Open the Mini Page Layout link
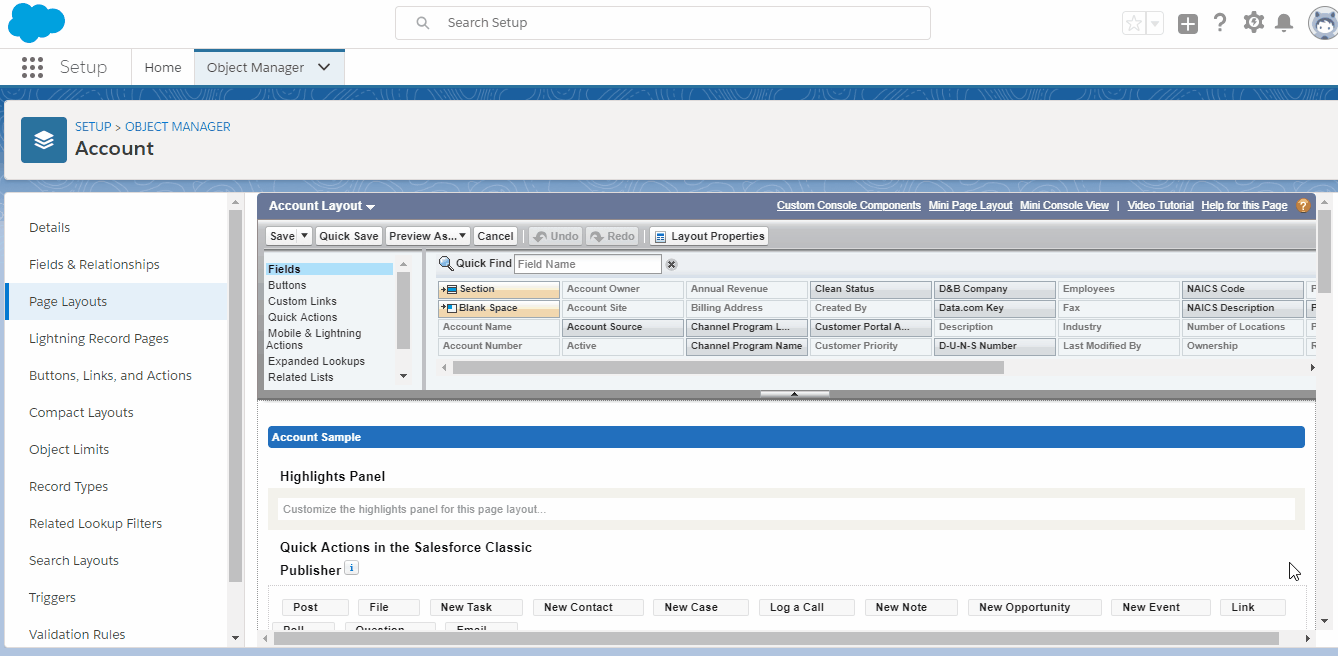This screenshot has width=1338, height=656. point(970,205)
